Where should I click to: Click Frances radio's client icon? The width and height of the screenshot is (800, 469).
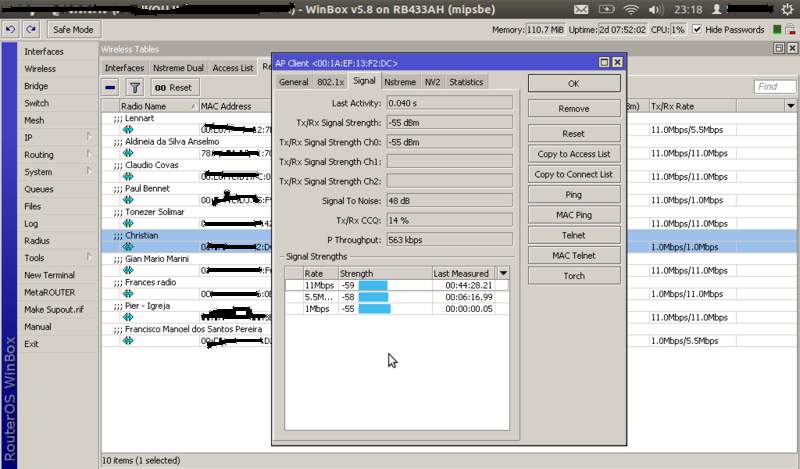(x=128, y=294)
